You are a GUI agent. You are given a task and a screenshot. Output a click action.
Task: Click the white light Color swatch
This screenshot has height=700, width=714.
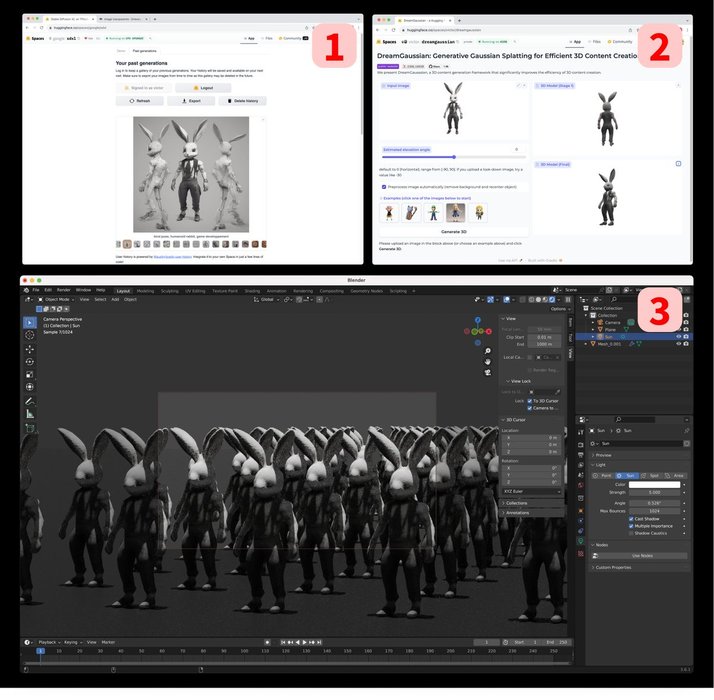point(654,485)
